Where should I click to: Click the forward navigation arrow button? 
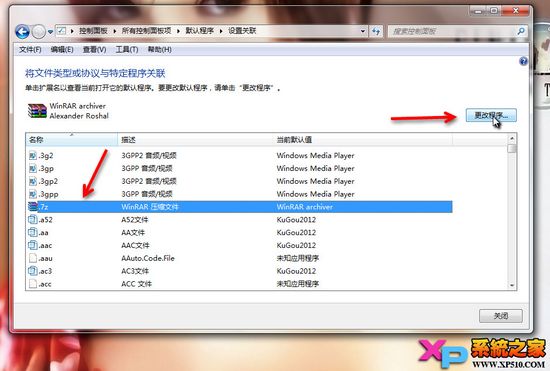pyautogui.click(x=39, y=32)
